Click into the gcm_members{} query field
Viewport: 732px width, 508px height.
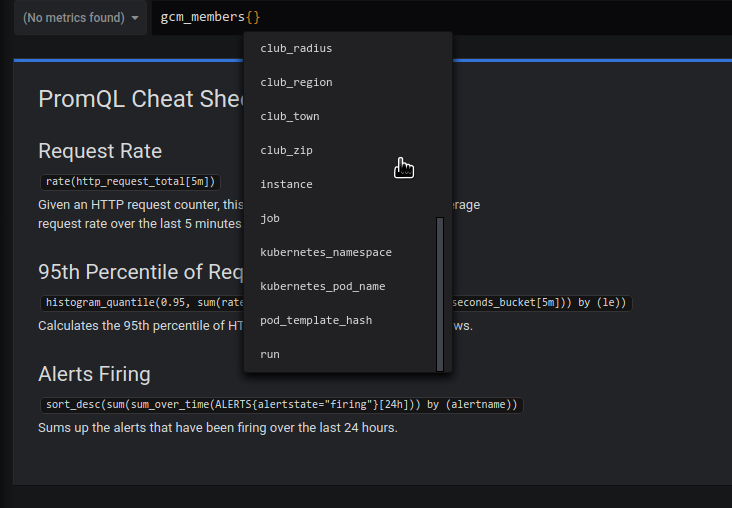[x=442, y=17]
